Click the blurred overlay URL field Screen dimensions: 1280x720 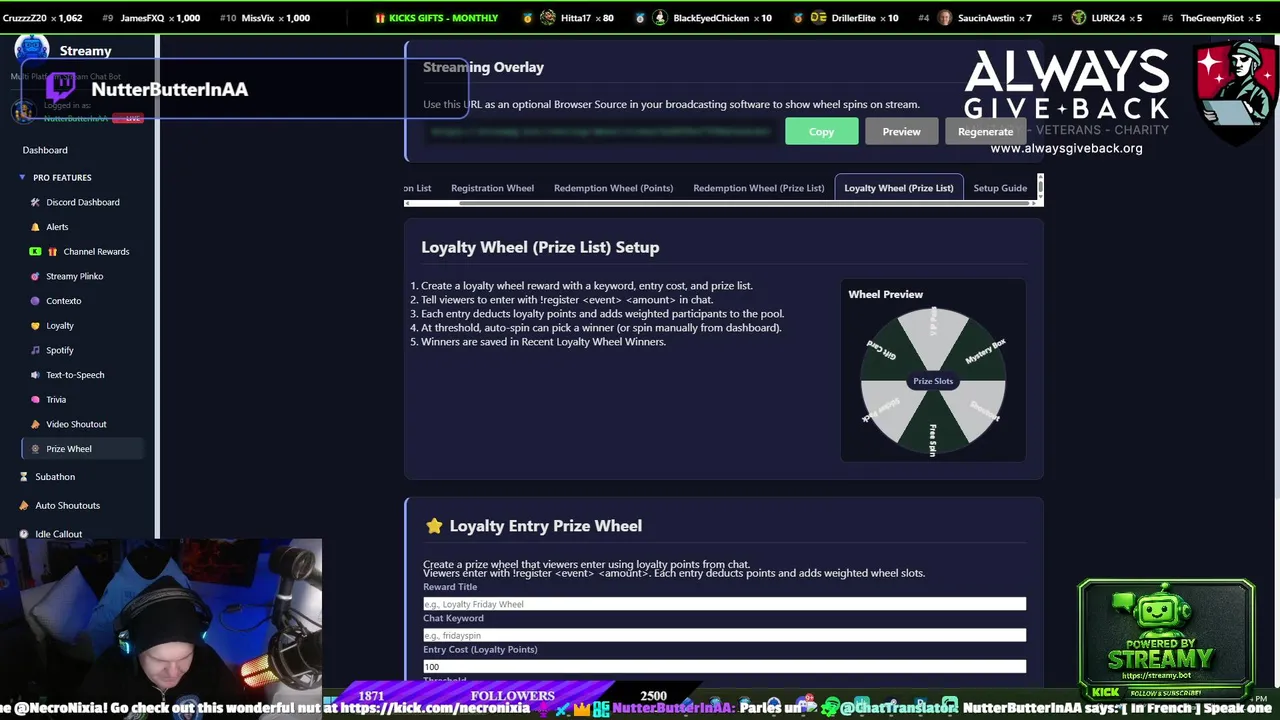coord(600,131)
